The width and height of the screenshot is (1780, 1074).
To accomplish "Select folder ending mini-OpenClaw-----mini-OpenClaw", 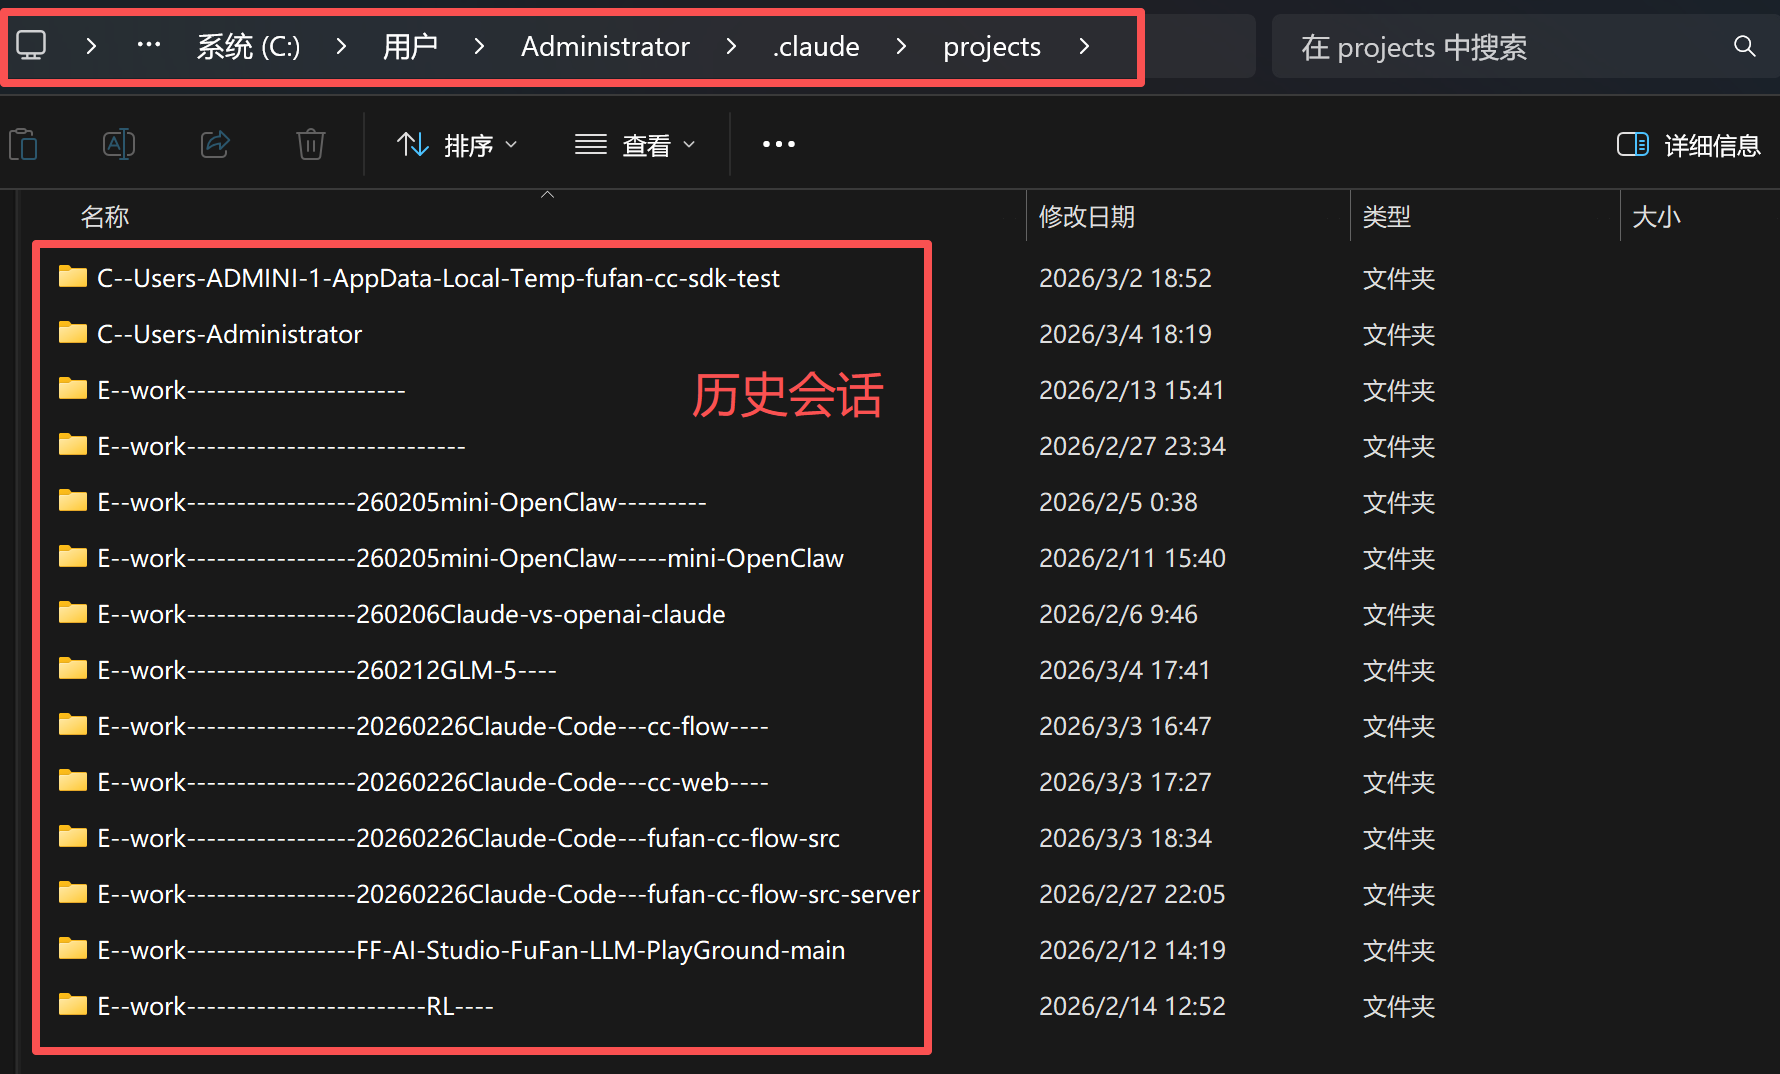I will (x=470, y=558).
